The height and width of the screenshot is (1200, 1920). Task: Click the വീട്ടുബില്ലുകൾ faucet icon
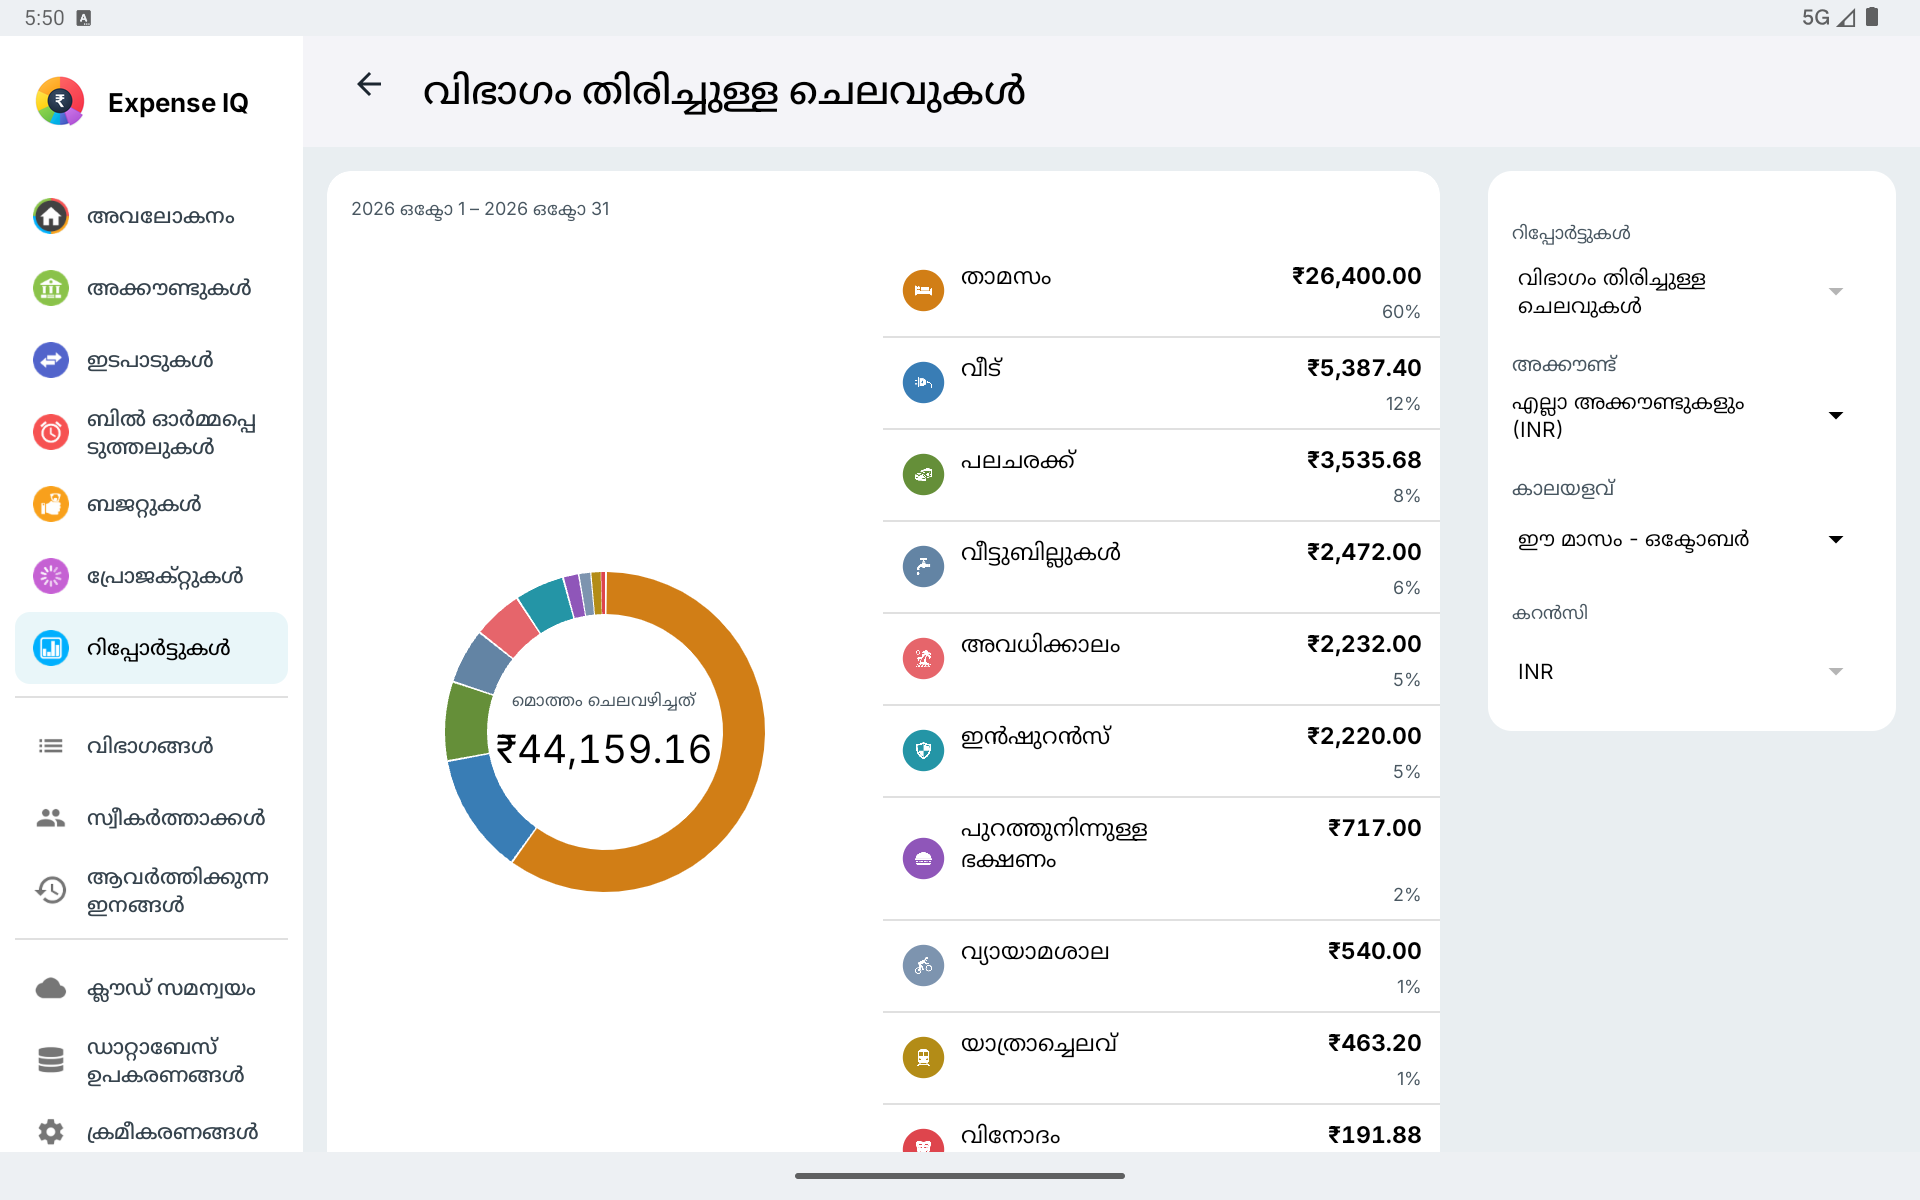(923, 567)
